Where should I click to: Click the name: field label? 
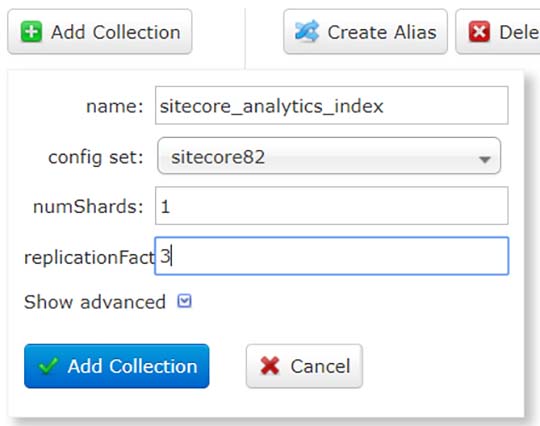[115, 106]
